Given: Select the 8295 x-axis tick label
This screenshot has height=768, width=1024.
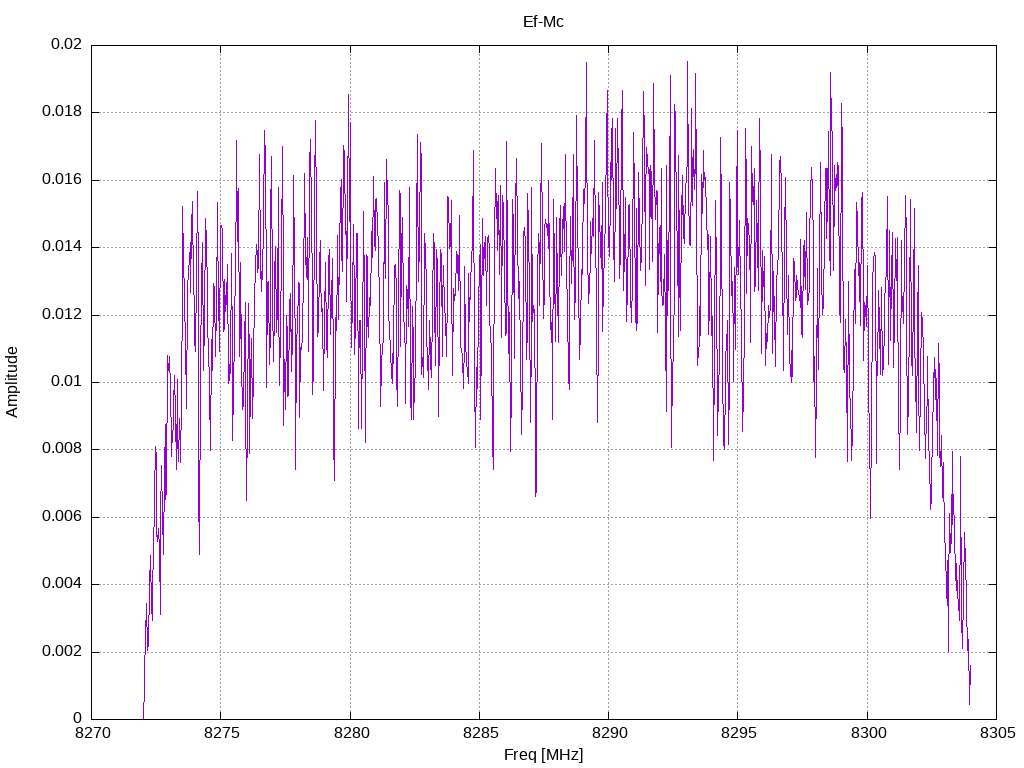Looking at the screenshot, I should click(739, 733).
